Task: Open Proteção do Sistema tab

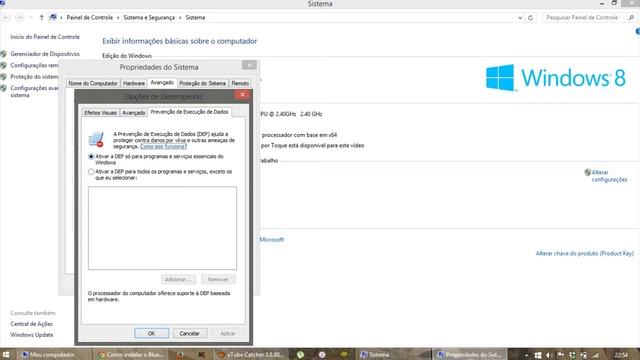Action: tap(202, 83)
